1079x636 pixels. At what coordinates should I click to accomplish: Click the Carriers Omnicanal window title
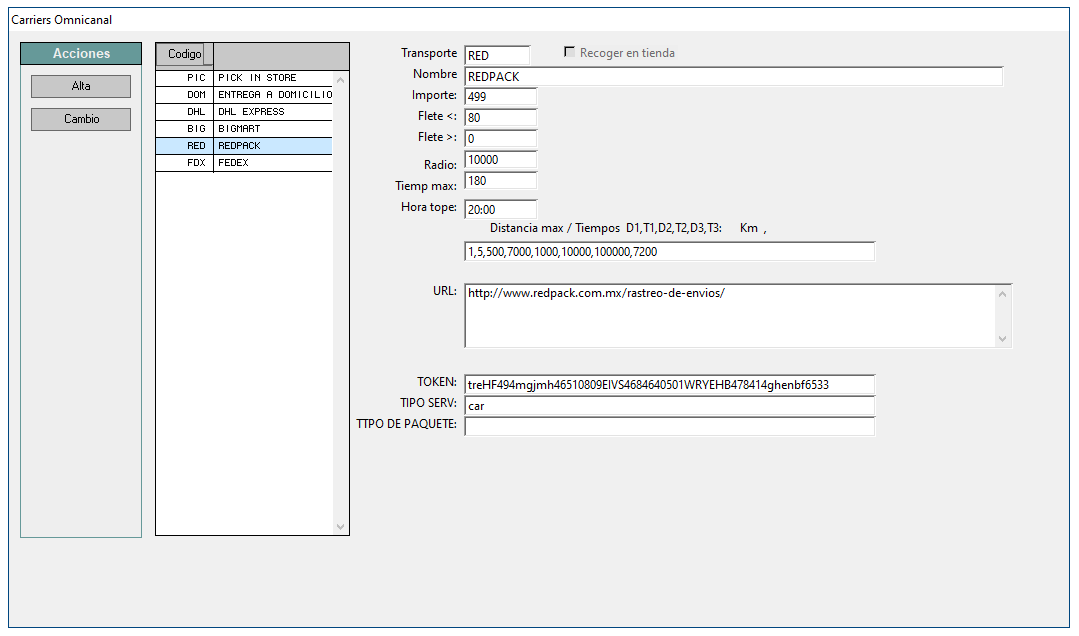click(x=61, y=20)
